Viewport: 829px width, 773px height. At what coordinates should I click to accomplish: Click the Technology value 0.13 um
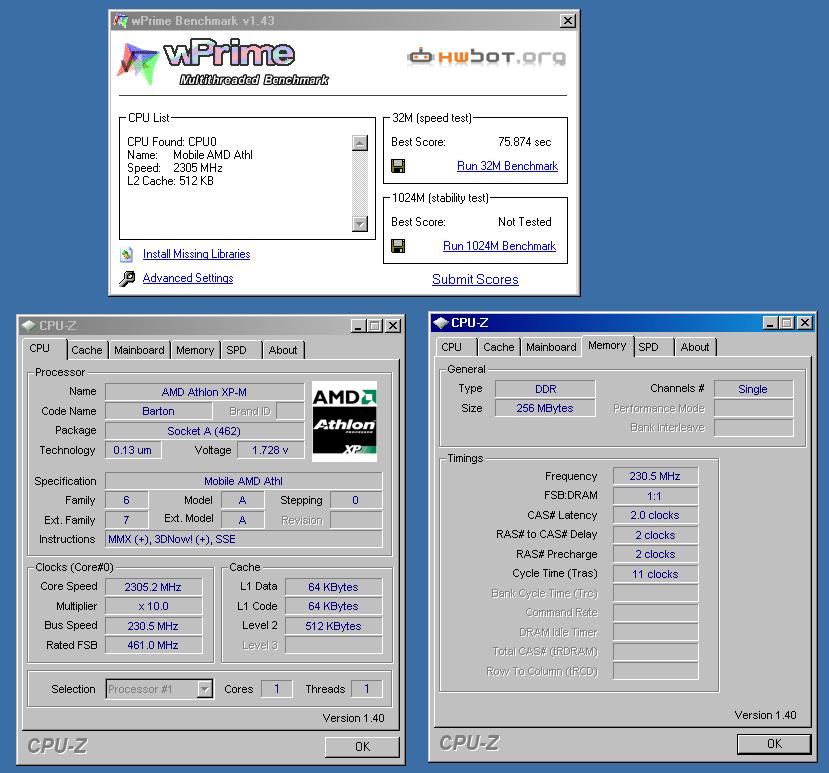(x=133, y=450)
